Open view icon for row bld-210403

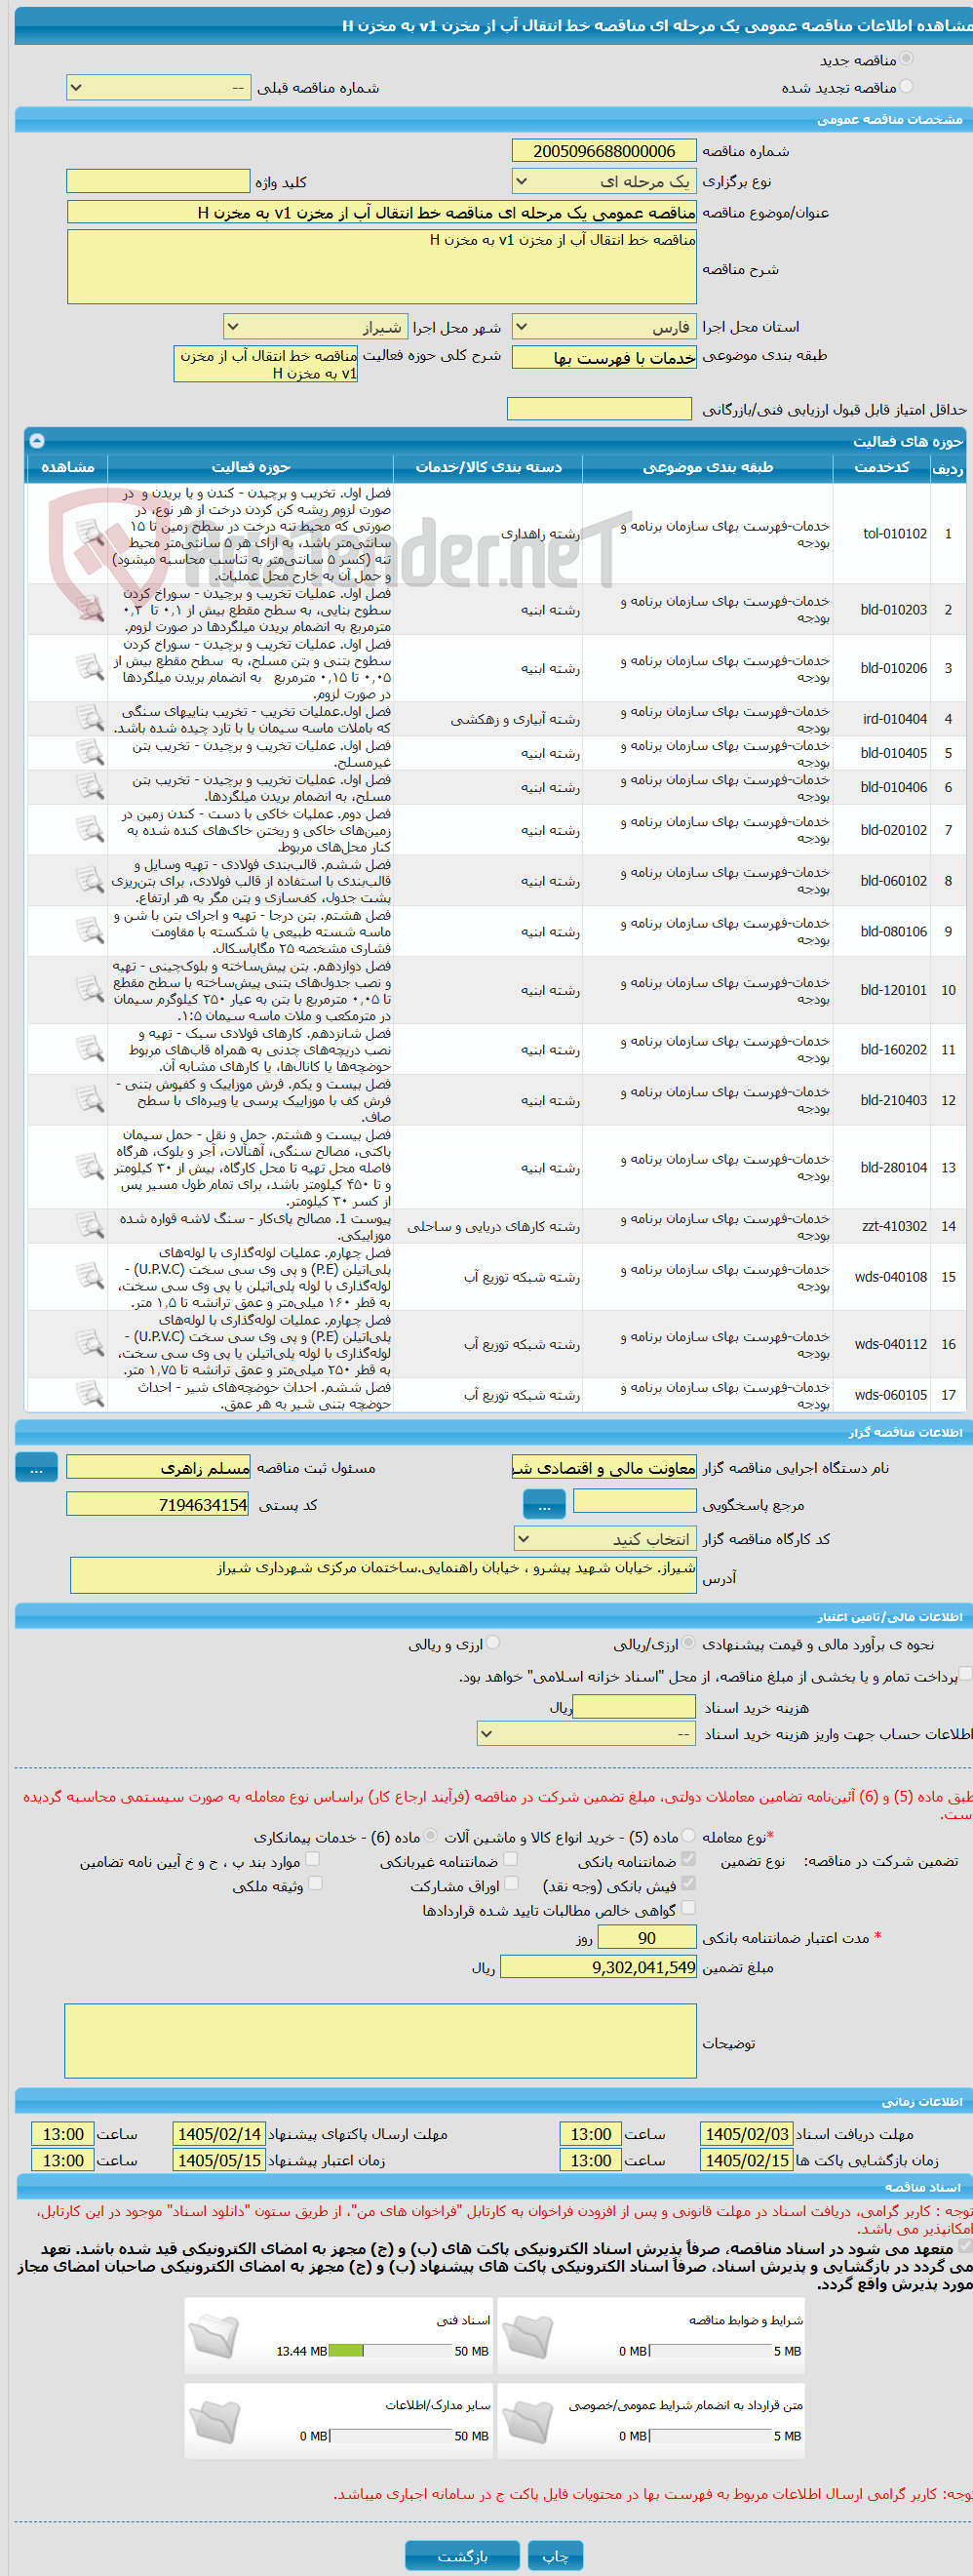coord(90,1100)
